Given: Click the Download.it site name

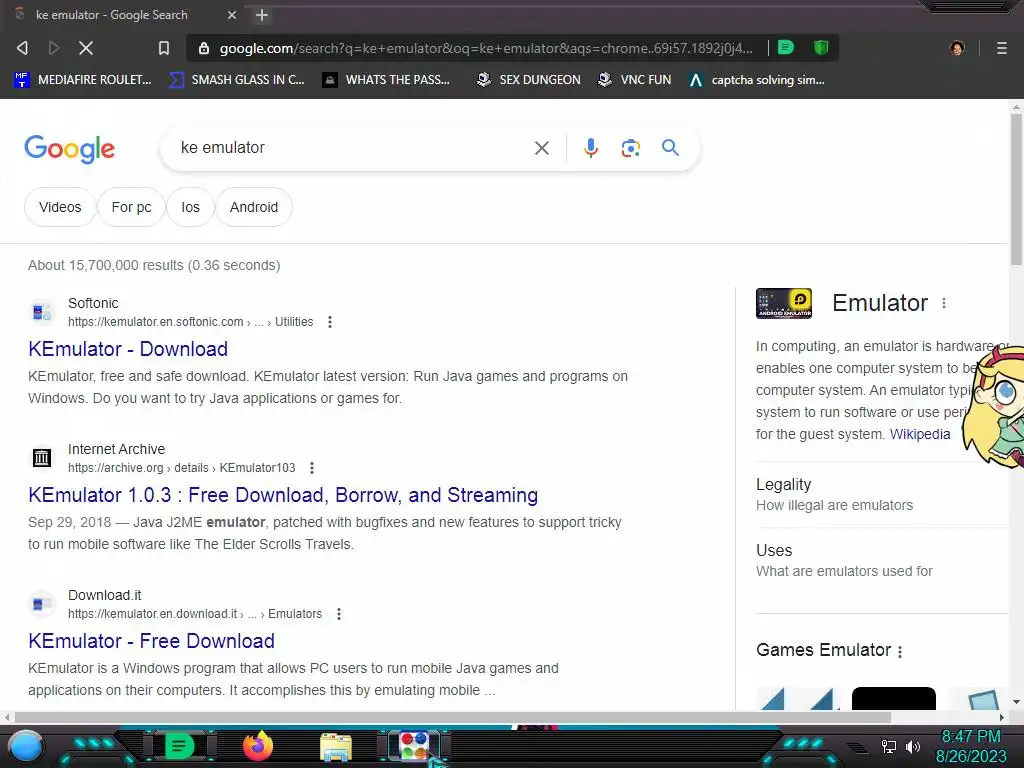Looking at the screenshot, I should [x=104, y=596].
